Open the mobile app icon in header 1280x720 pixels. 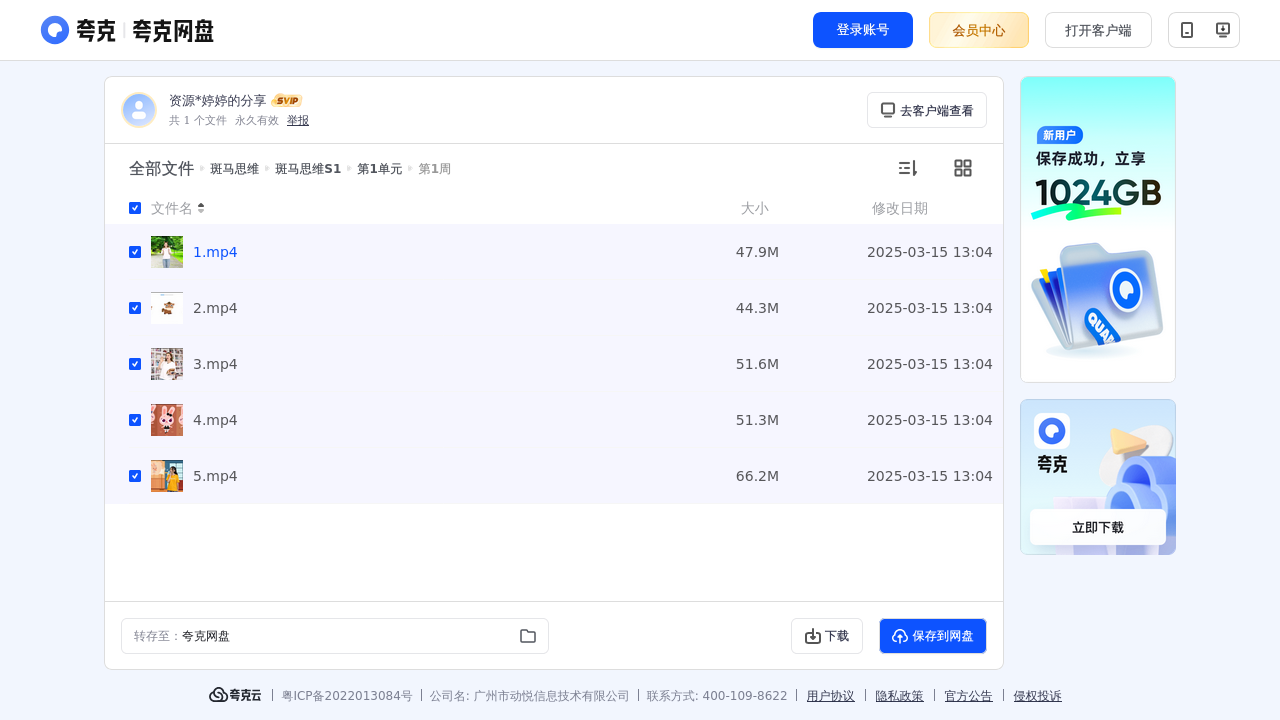pyautogui.click(x=1187, y=30)
